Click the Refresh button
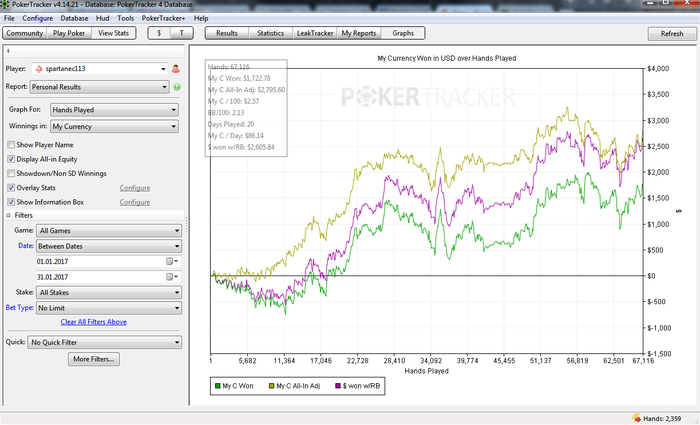 (x=672, y=33)
